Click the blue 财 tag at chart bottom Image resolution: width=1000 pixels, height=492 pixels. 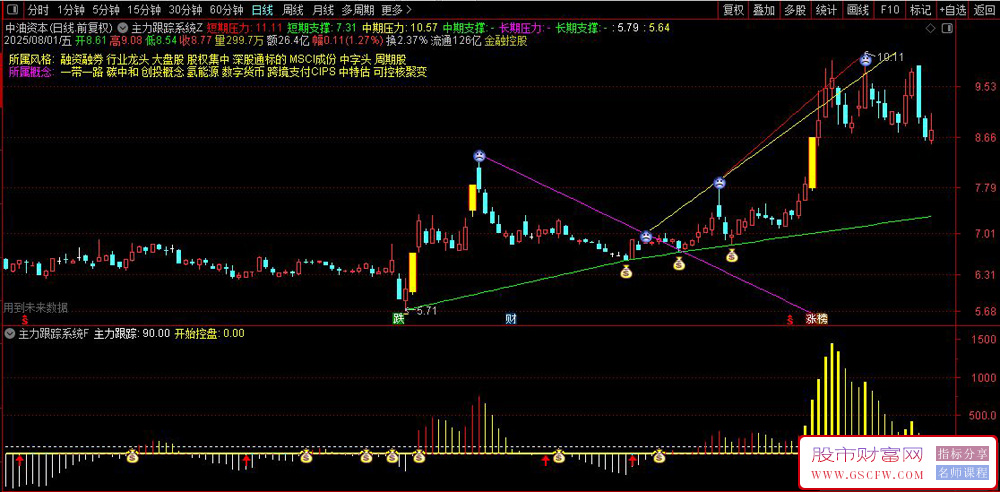[x=510, y=318]
